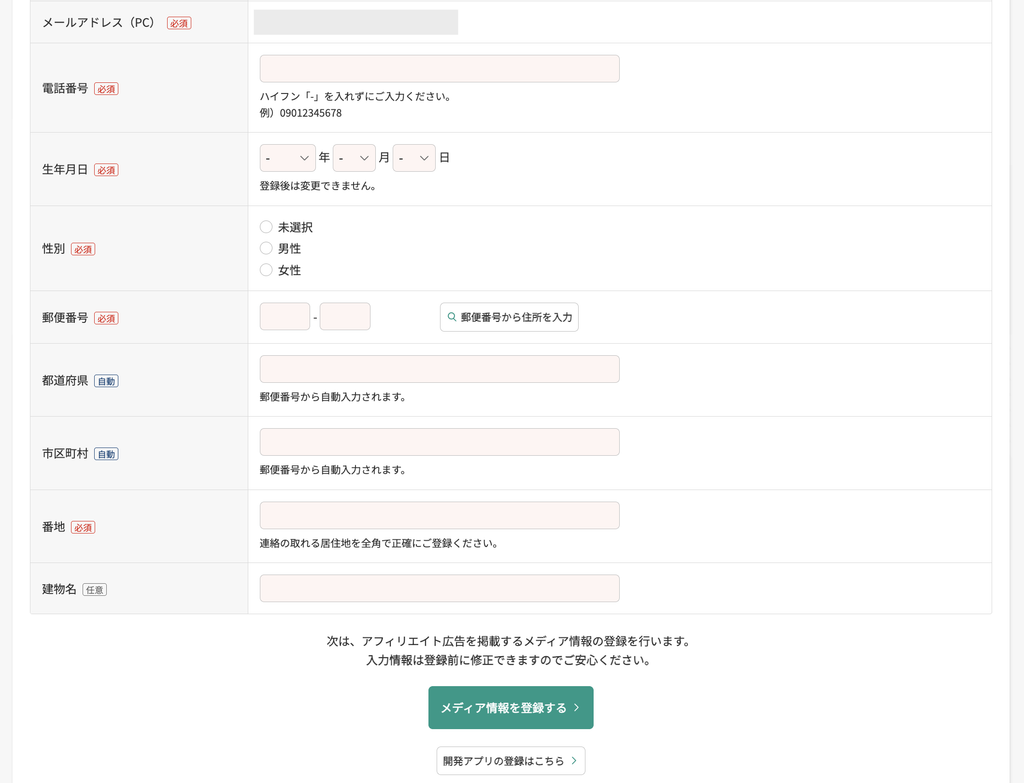The image size is (1024, 783).
Task: Open the birth month dropdown
Action: [354, 158]
